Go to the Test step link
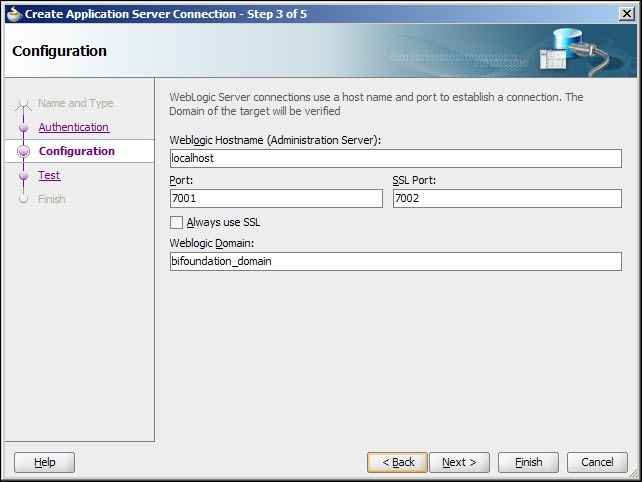The width and height of the screenshot is (642, 482). pos(49,175)
